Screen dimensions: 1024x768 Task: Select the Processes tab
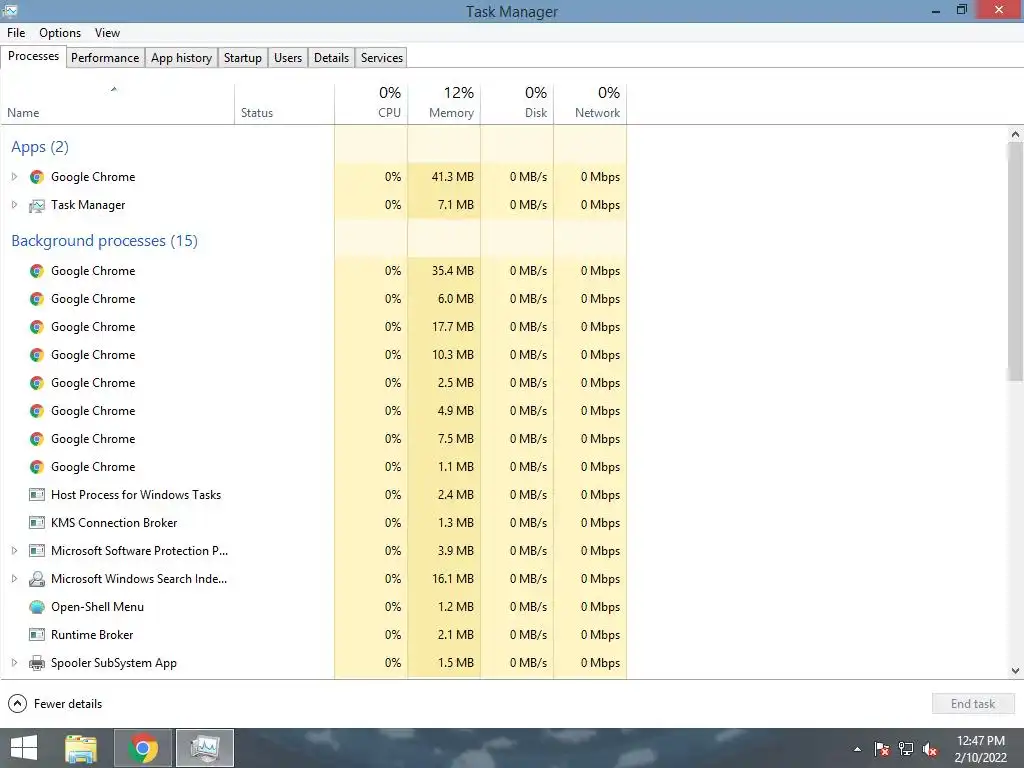[x=33, y=56]
